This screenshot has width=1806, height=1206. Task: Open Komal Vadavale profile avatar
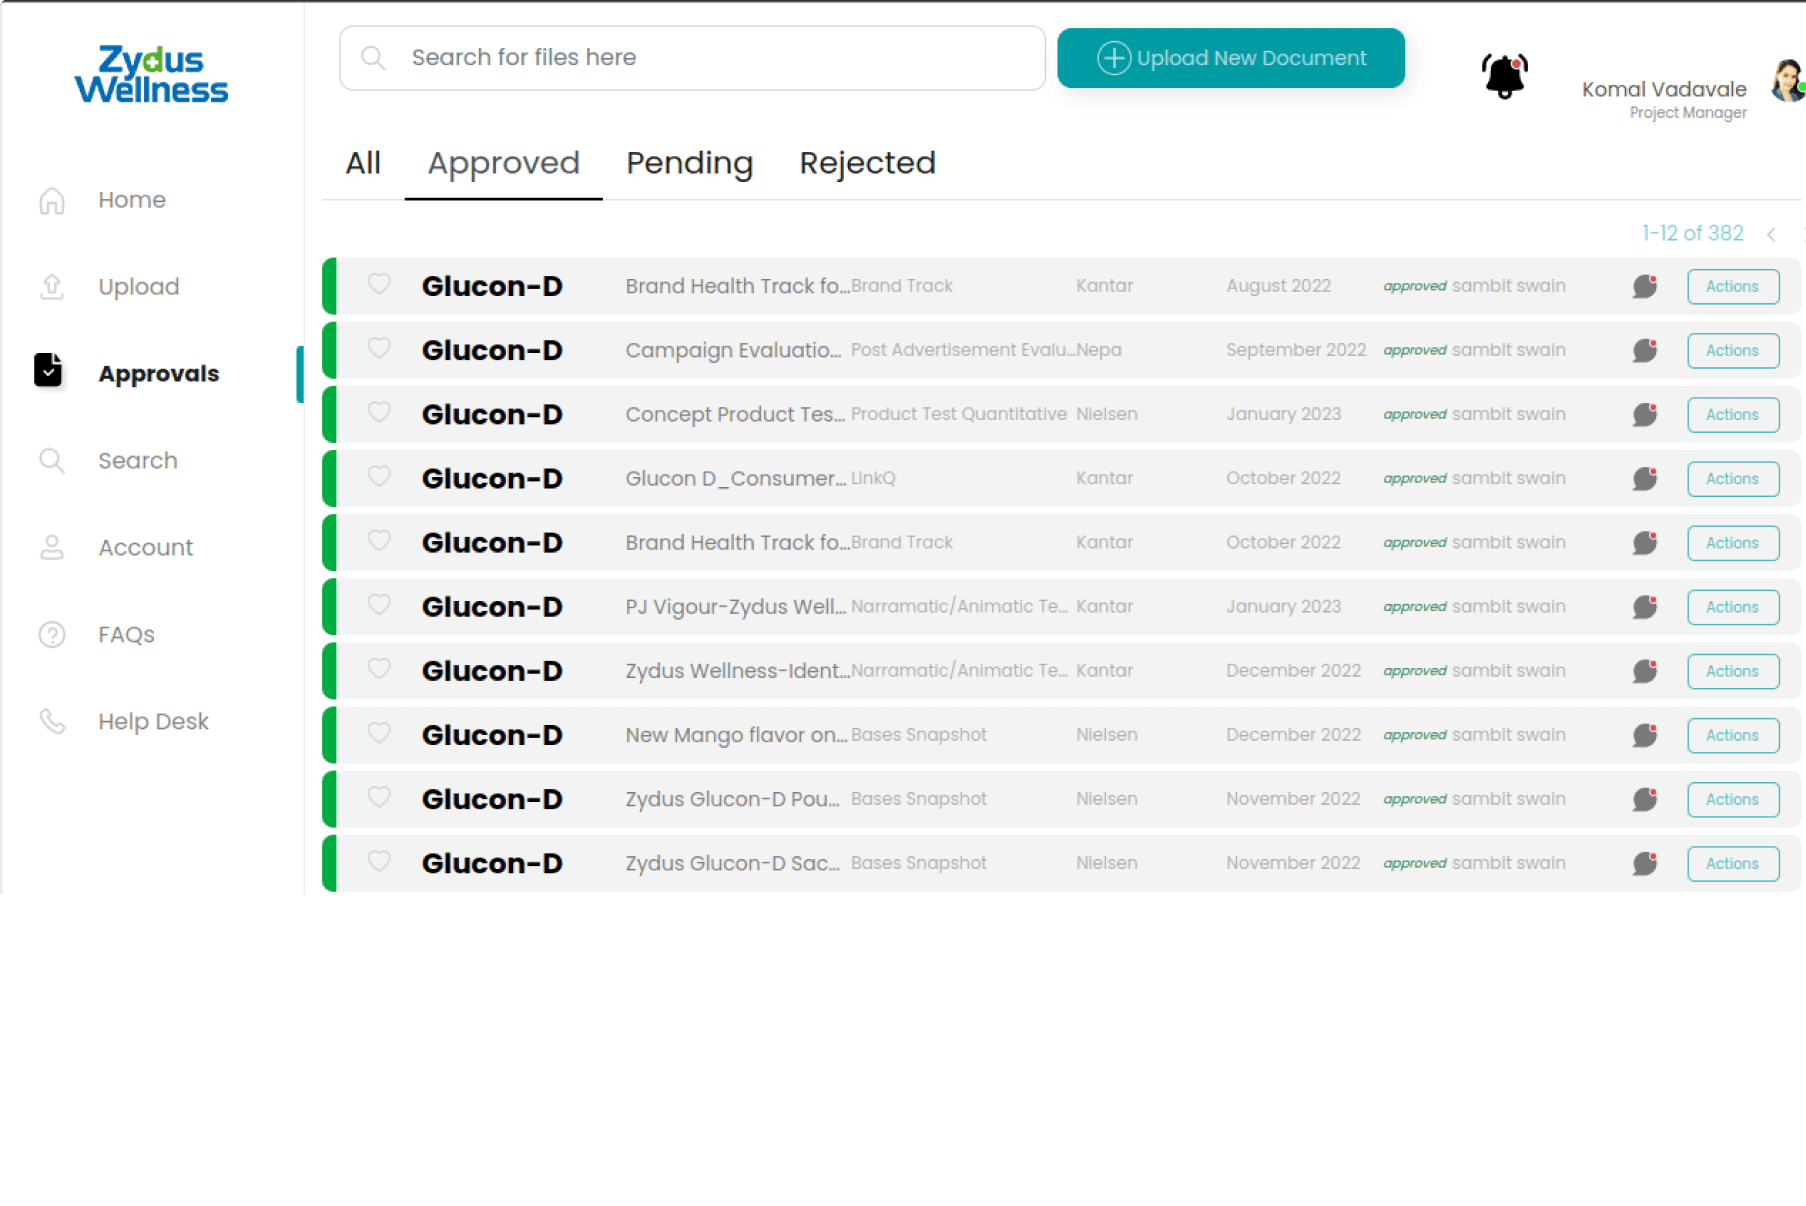[1788, 80]
